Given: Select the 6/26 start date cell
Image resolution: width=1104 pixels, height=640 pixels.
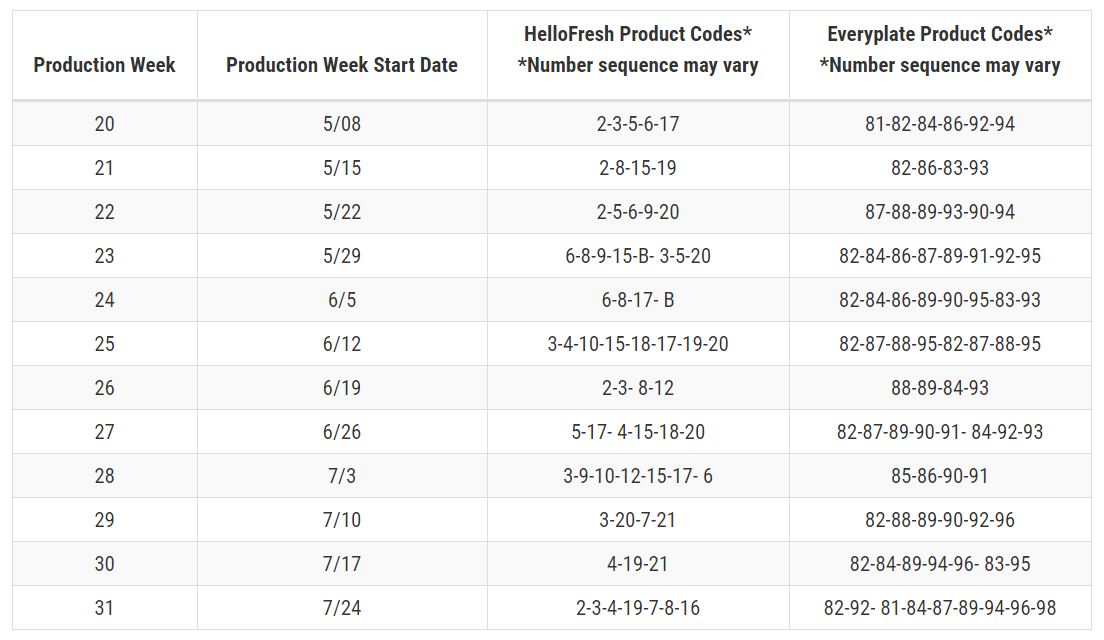Looking at the screenshot, I should [x=342, y=432].
